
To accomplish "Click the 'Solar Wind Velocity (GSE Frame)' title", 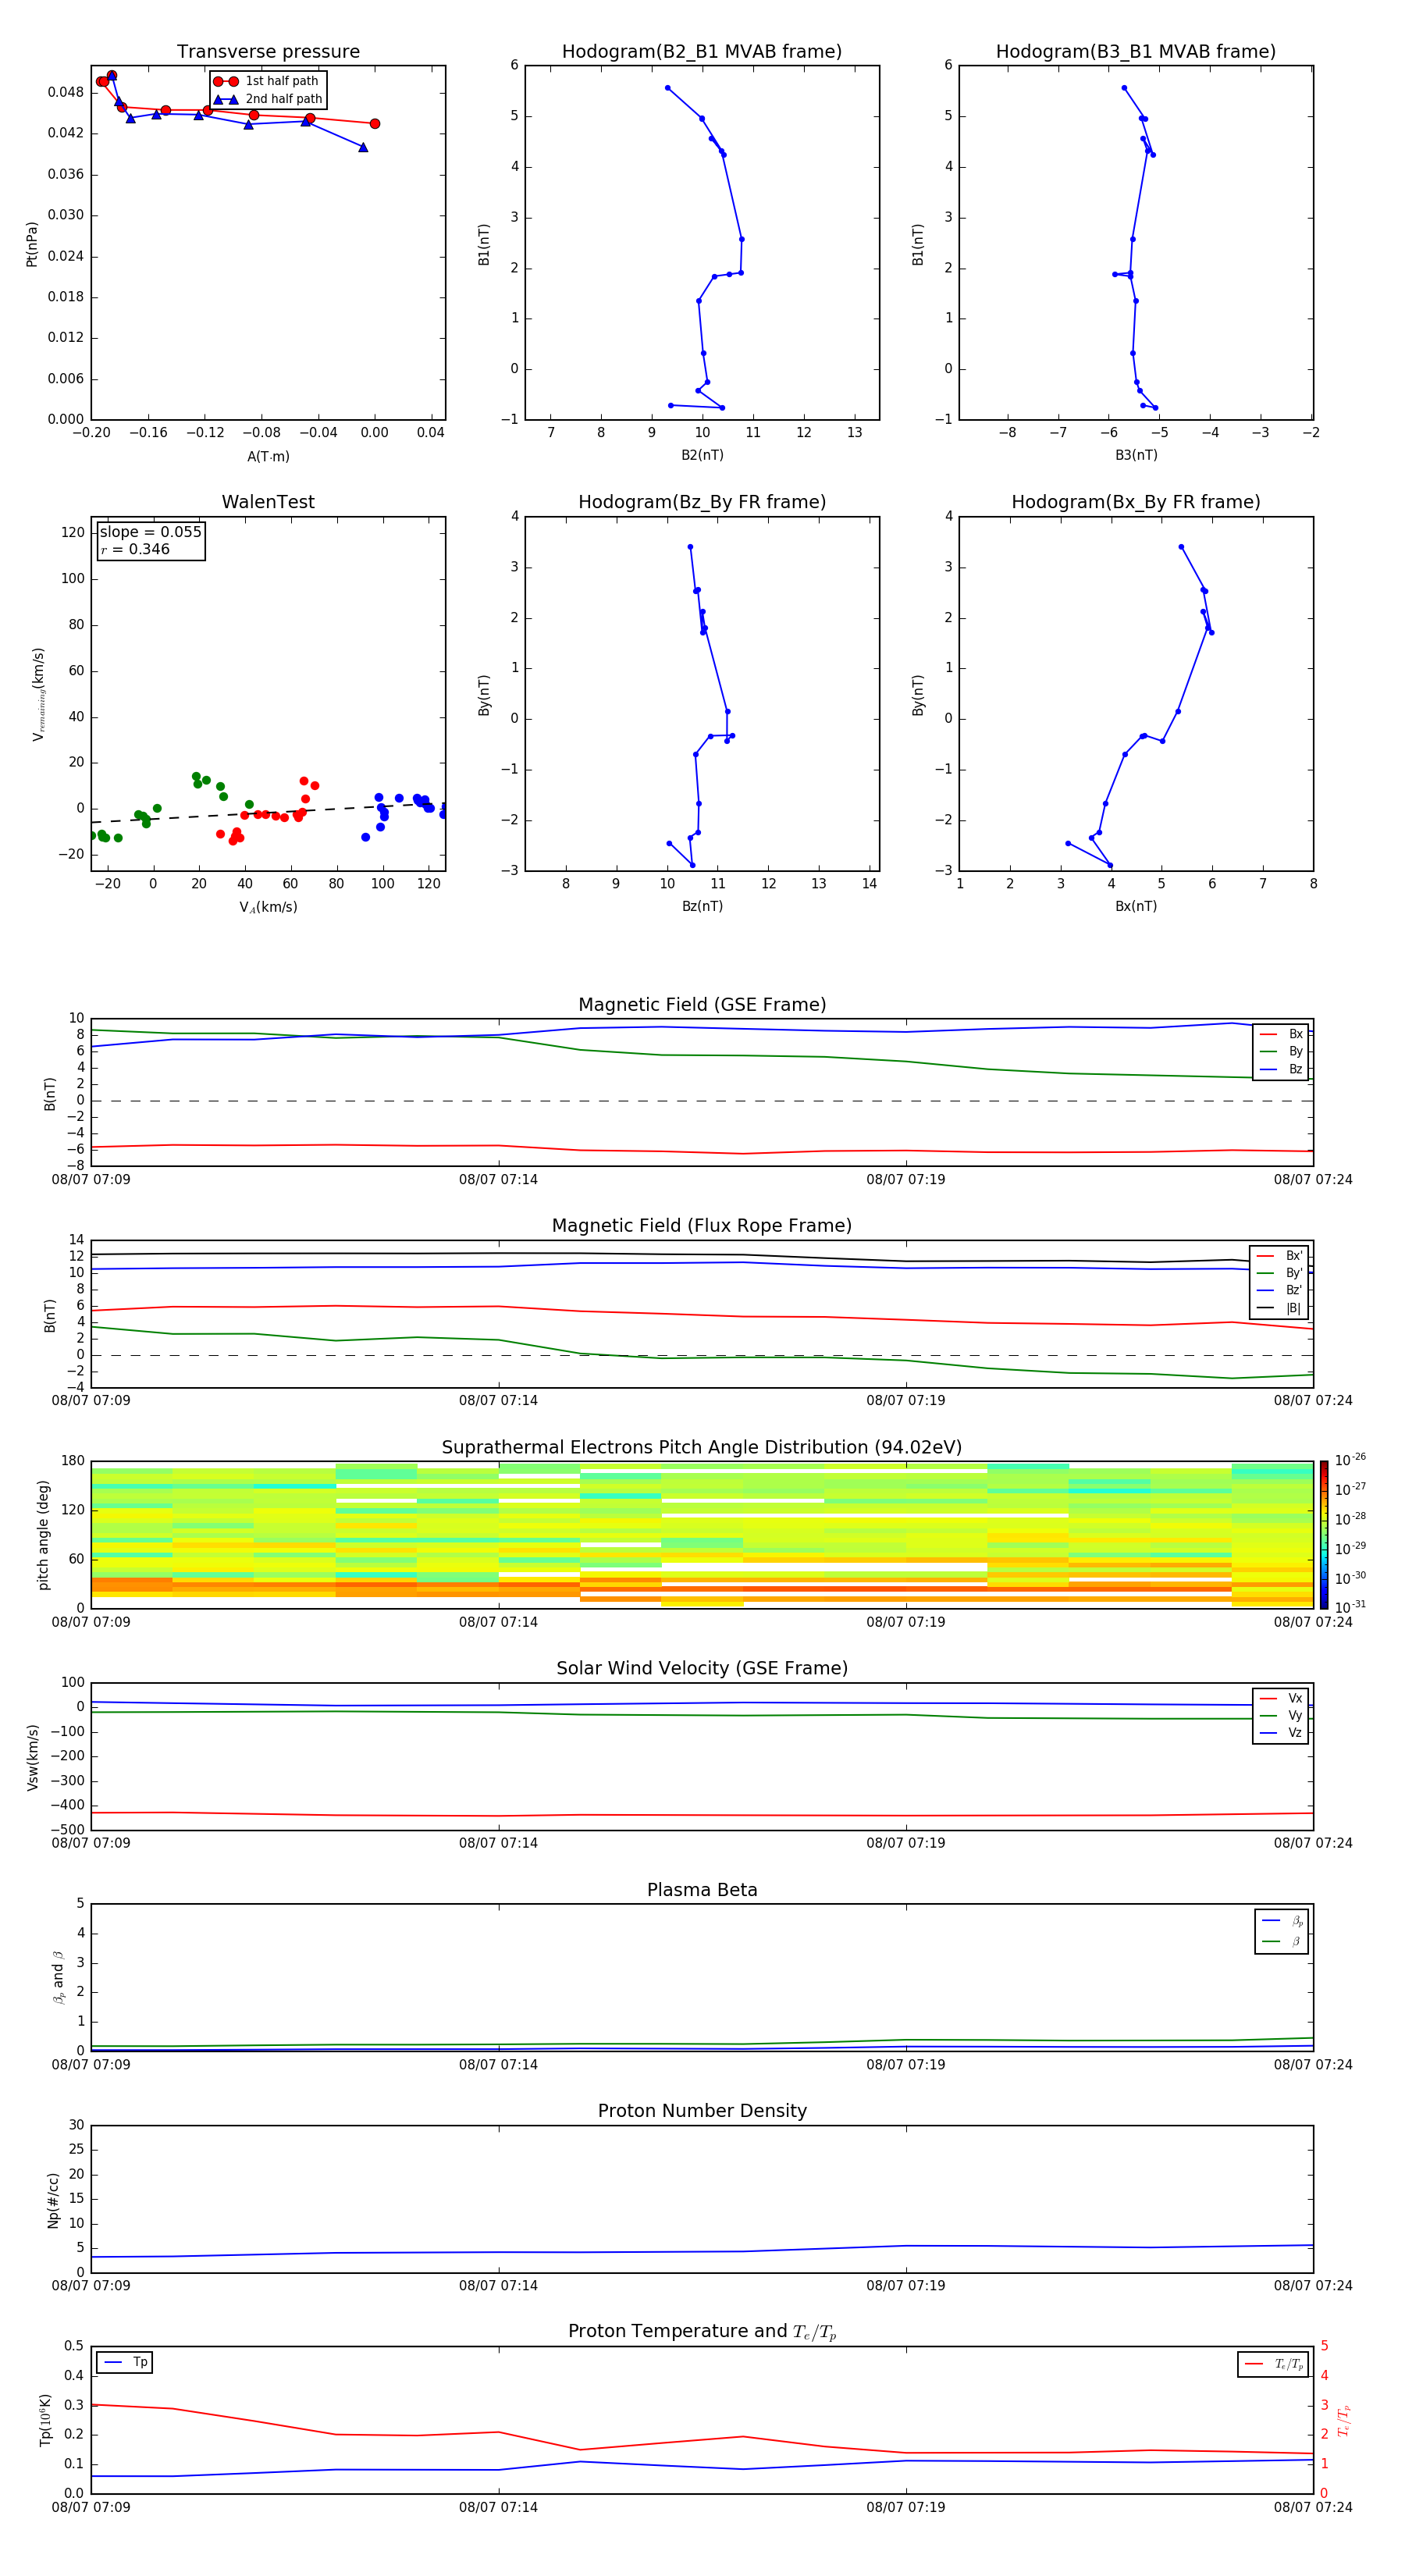I will click(702, 1669).
